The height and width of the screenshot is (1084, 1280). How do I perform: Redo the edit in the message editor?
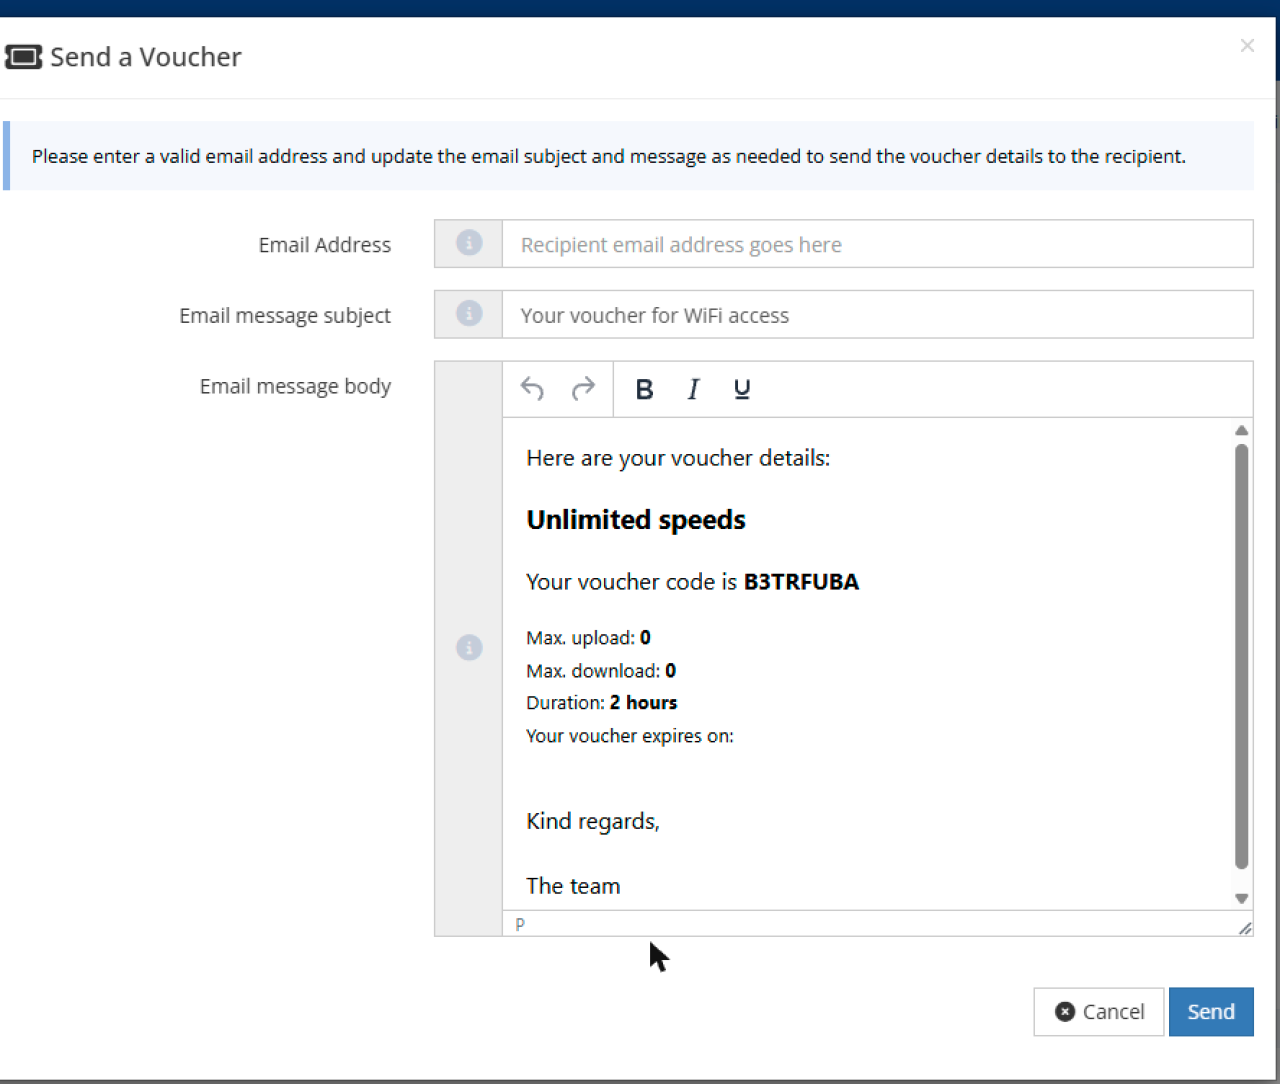tap(583, 389)
